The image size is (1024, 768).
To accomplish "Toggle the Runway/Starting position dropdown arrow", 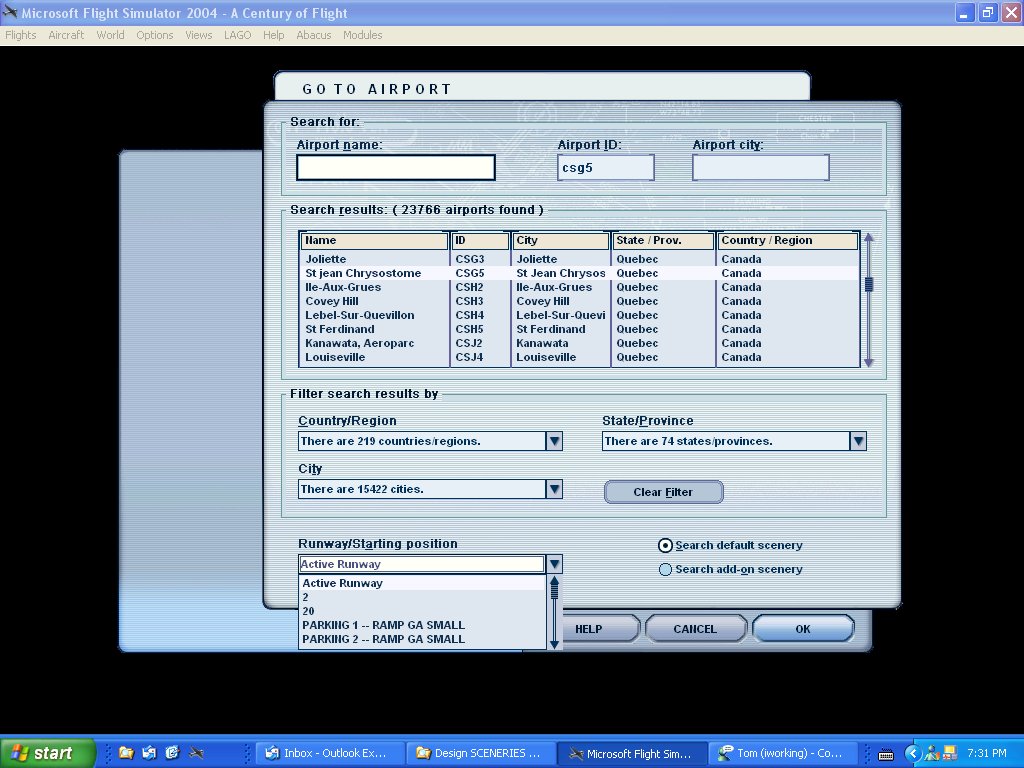I will [x=554, y=564].
